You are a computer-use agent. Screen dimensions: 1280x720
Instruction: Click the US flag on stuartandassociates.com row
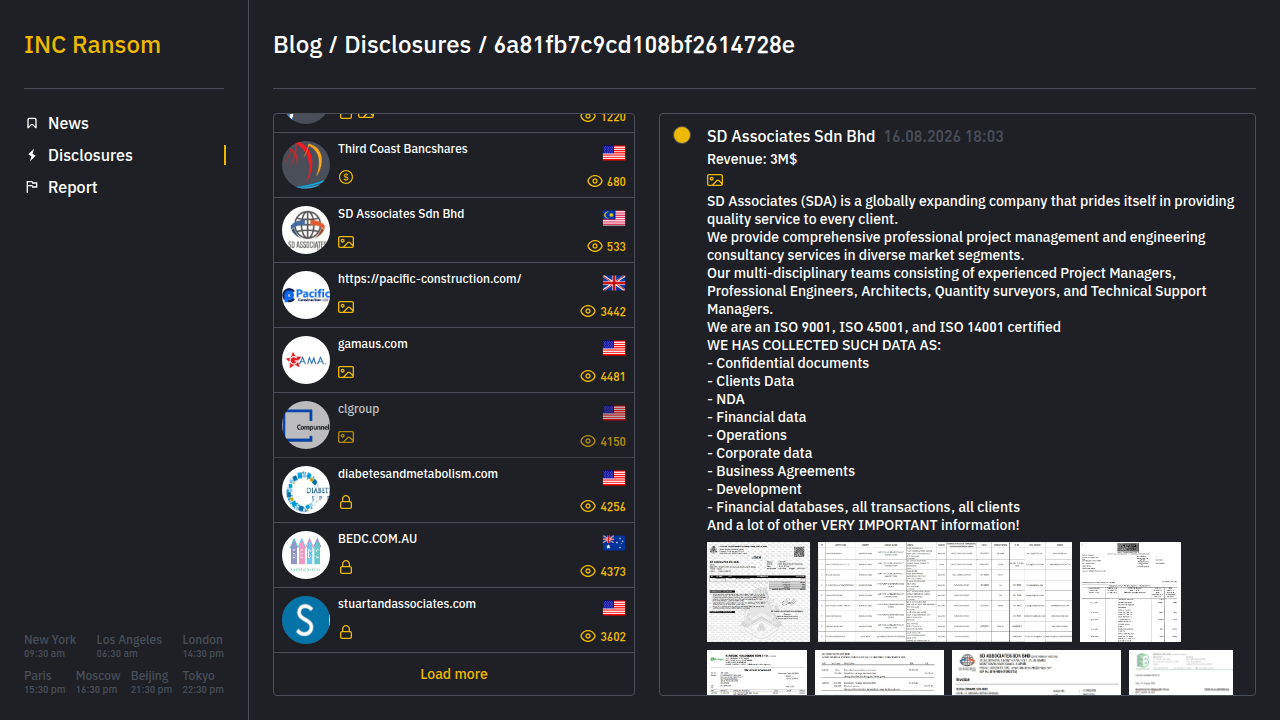point(614,608)
